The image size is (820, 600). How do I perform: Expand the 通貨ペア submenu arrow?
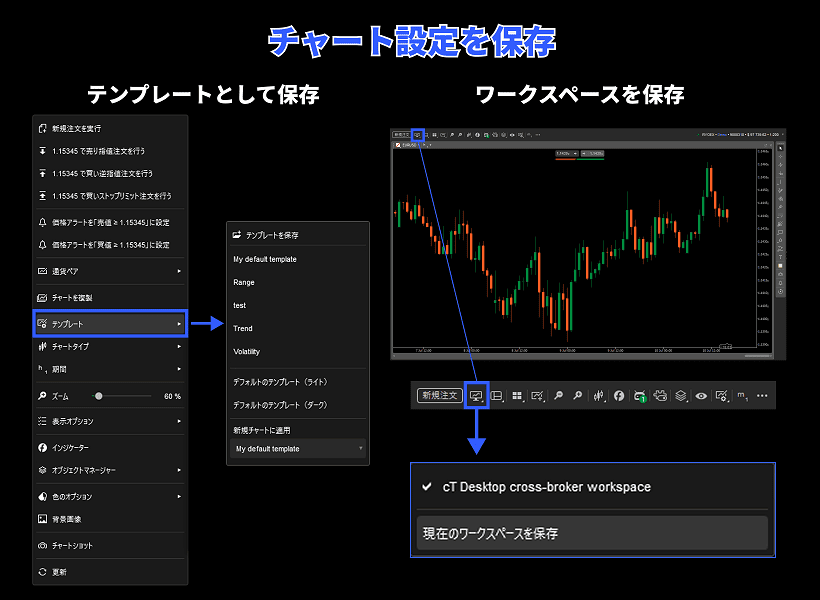click(x=179, y=271)
